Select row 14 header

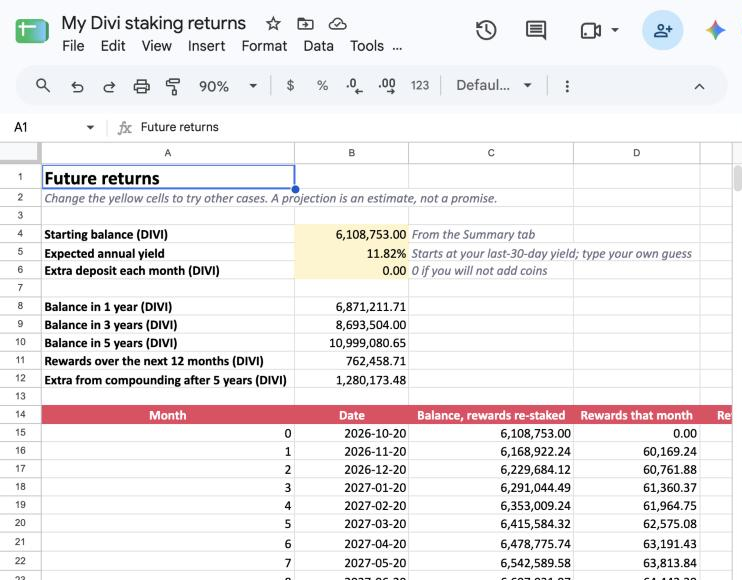coord(20,414)
